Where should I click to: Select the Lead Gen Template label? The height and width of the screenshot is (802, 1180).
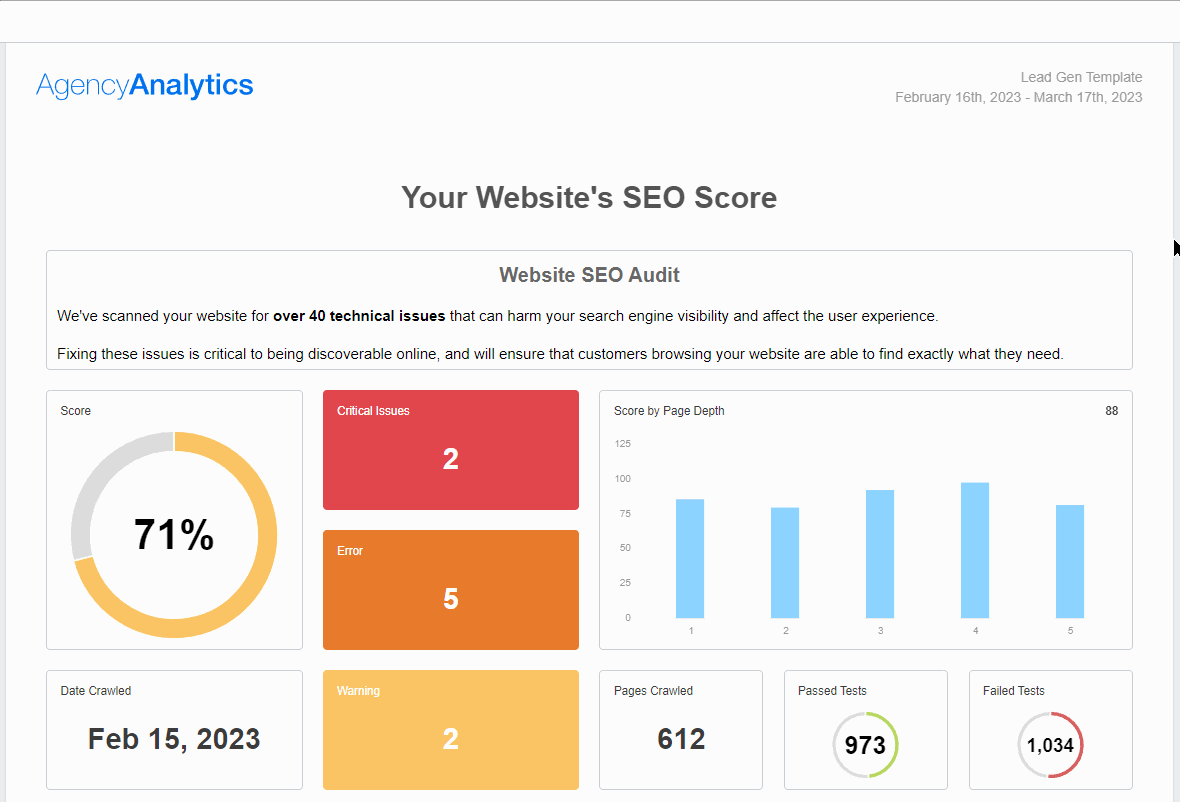[x=1081, y=77]
